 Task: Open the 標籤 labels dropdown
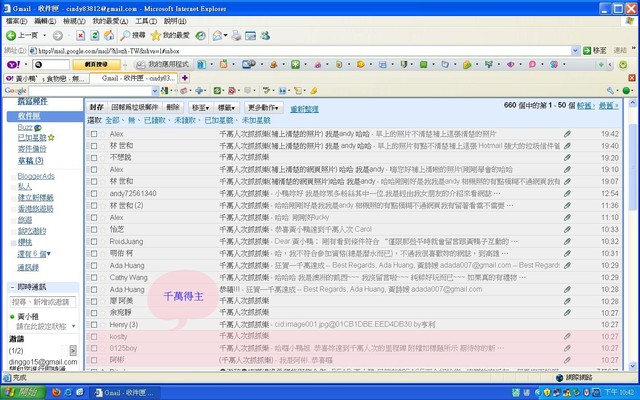[x=227, y=108]
